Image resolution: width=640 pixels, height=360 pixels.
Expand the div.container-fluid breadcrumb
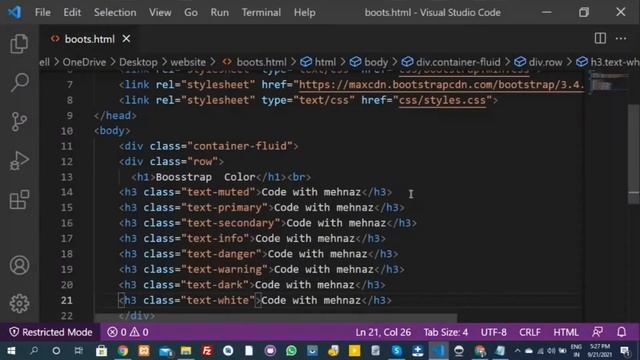tap(451, 62)
